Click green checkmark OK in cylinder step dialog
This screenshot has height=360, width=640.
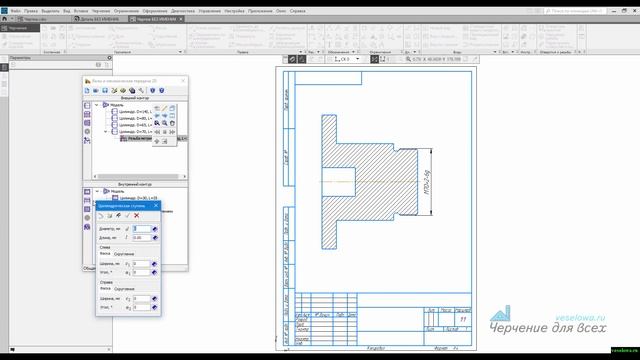coord(127,216)
